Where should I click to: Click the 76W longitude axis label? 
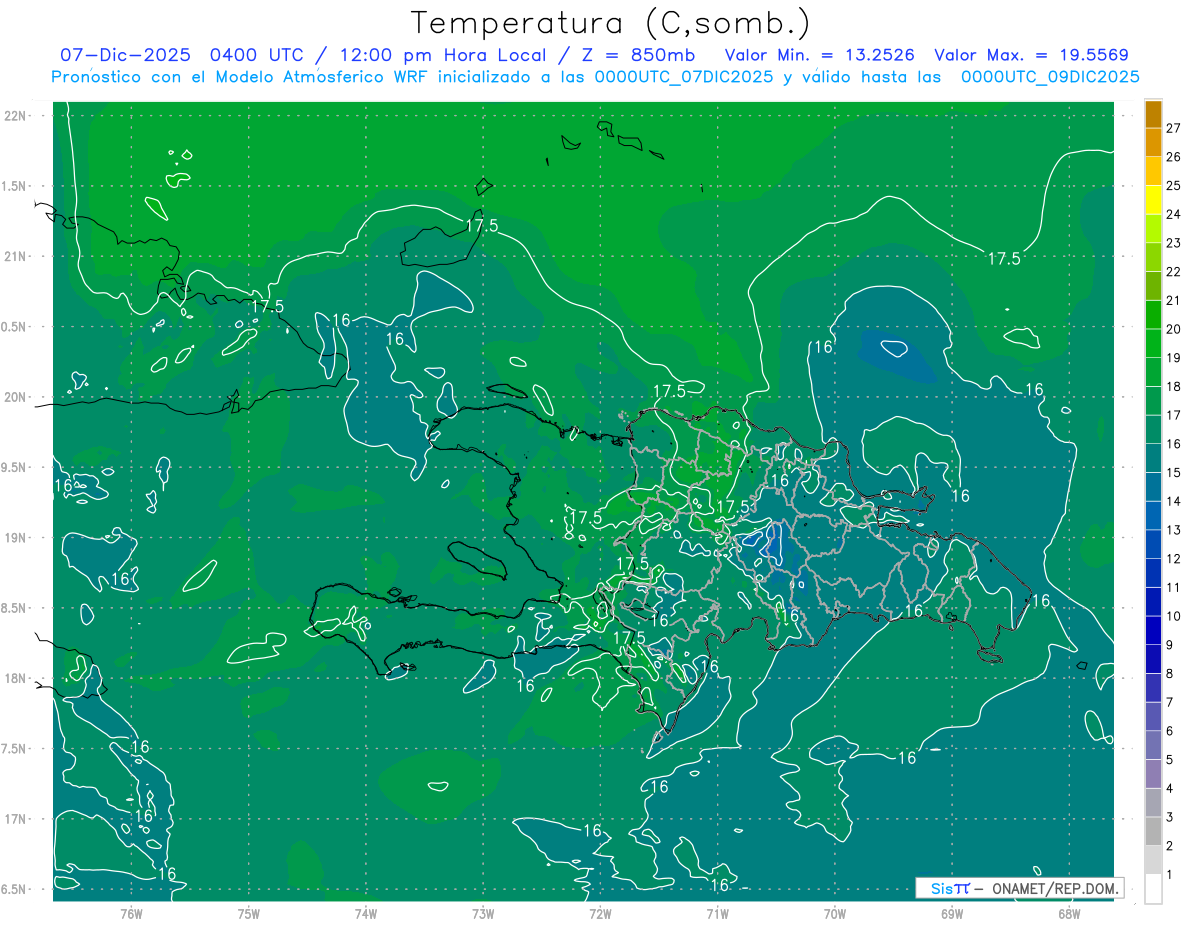131,913
